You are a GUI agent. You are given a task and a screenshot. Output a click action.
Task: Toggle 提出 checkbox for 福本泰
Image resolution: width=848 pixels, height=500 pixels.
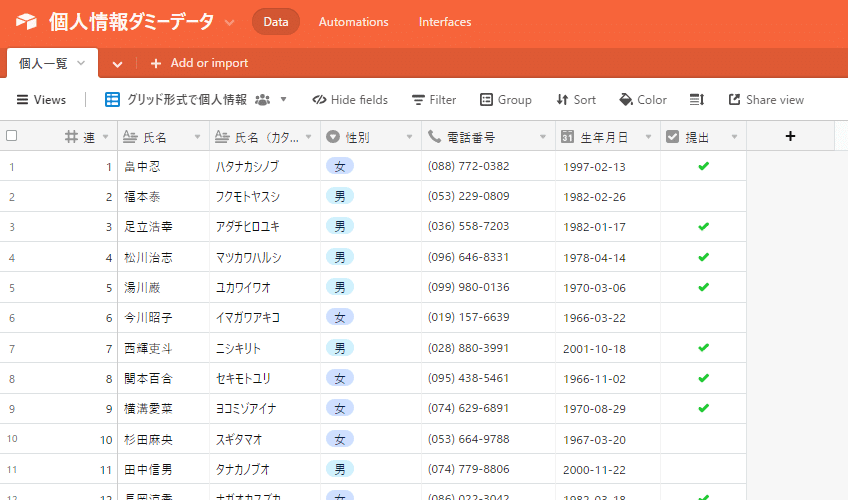click(703, 196)
